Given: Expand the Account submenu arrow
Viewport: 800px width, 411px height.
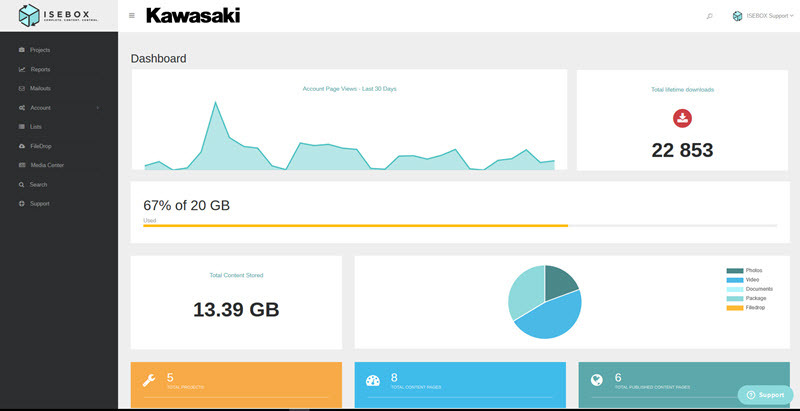Looking at the screenshot, I should pos(97,107).
